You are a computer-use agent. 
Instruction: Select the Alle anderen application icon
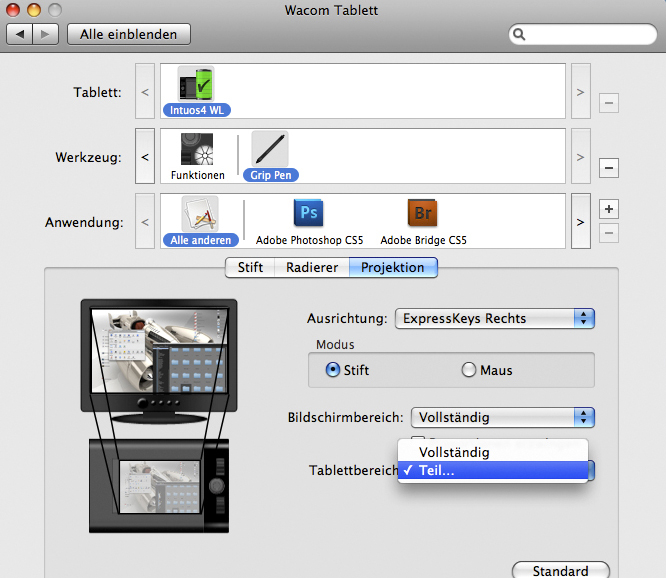pyautogui.click(x=200, y=214)
